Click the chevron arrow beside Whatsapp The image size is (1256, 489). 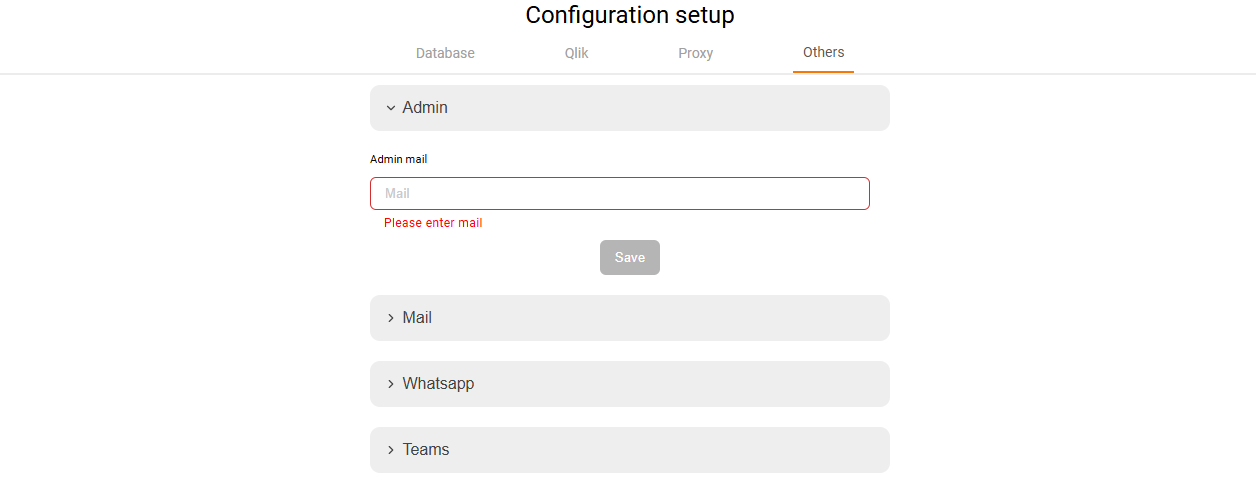point(391,384)
